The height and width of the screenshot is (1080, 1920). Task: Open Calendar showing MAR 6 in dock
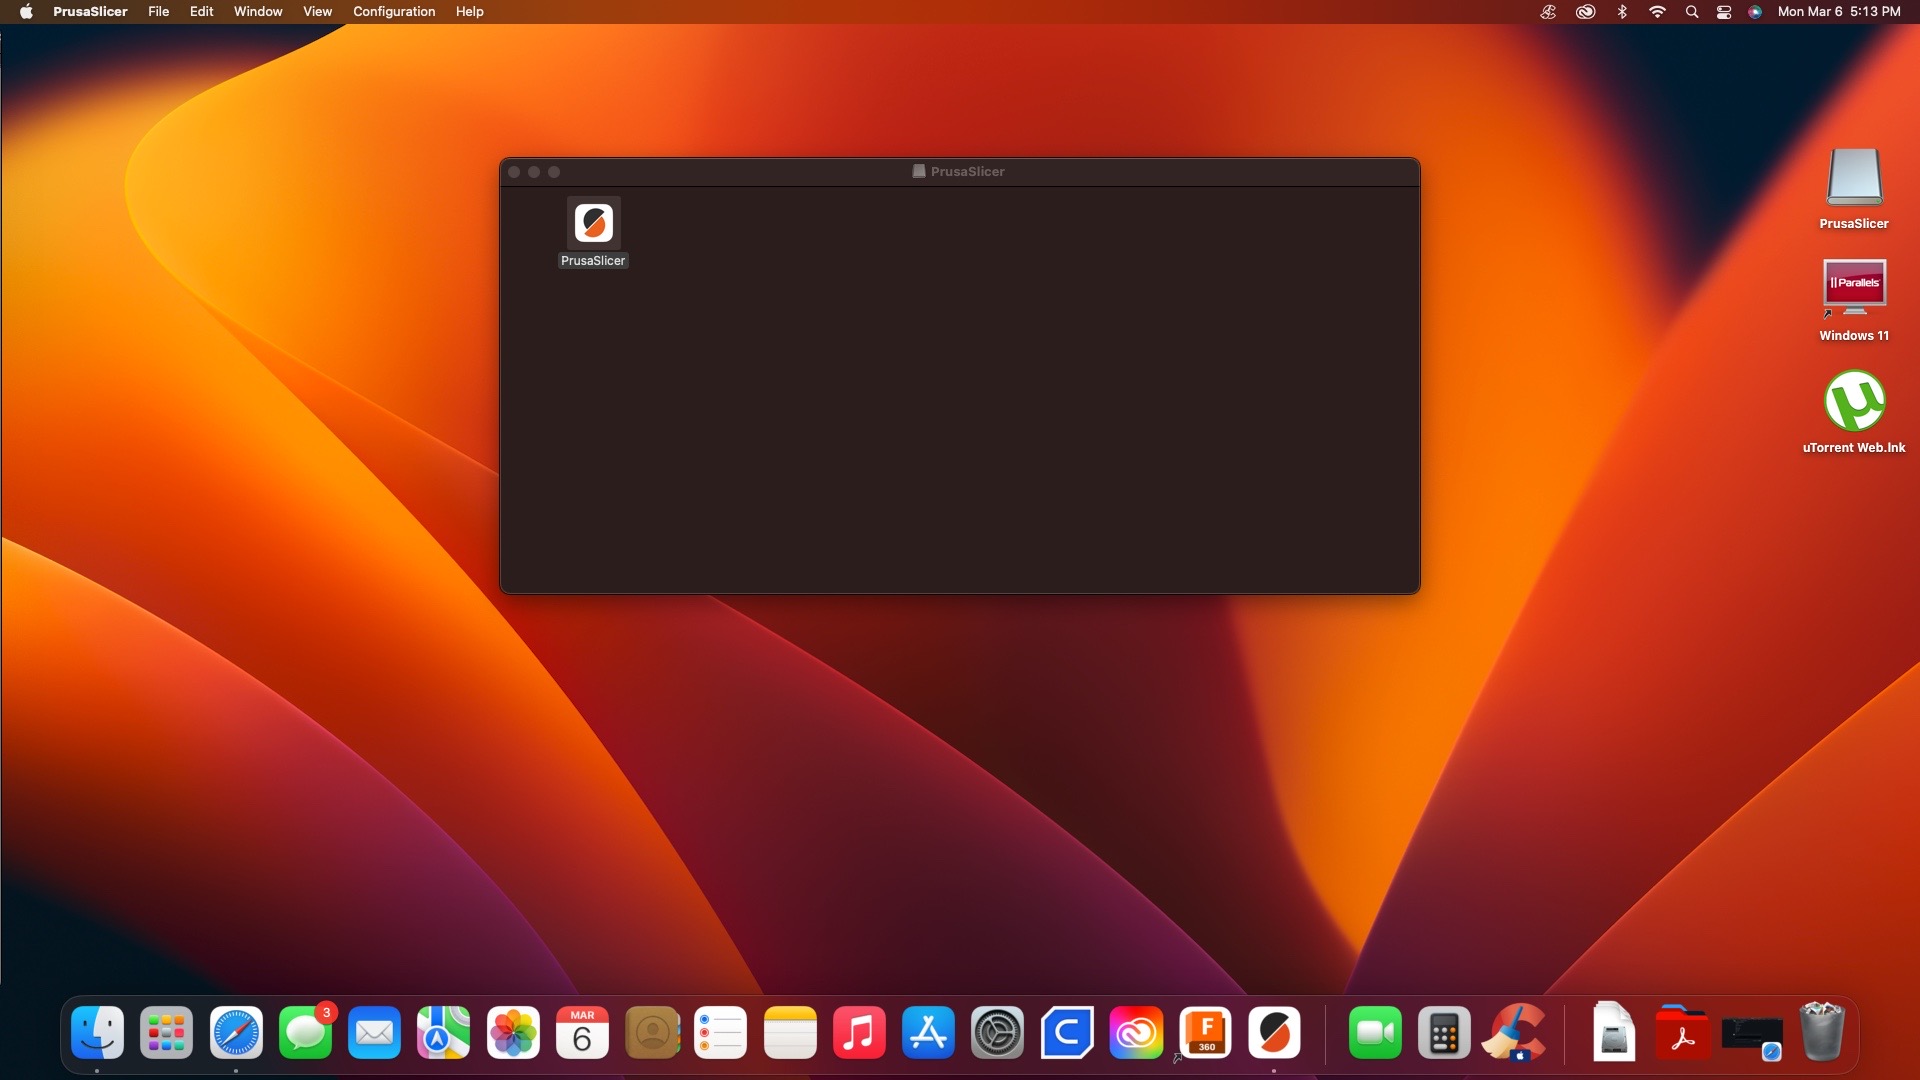pyautogui.click(x=582, y=1033)
